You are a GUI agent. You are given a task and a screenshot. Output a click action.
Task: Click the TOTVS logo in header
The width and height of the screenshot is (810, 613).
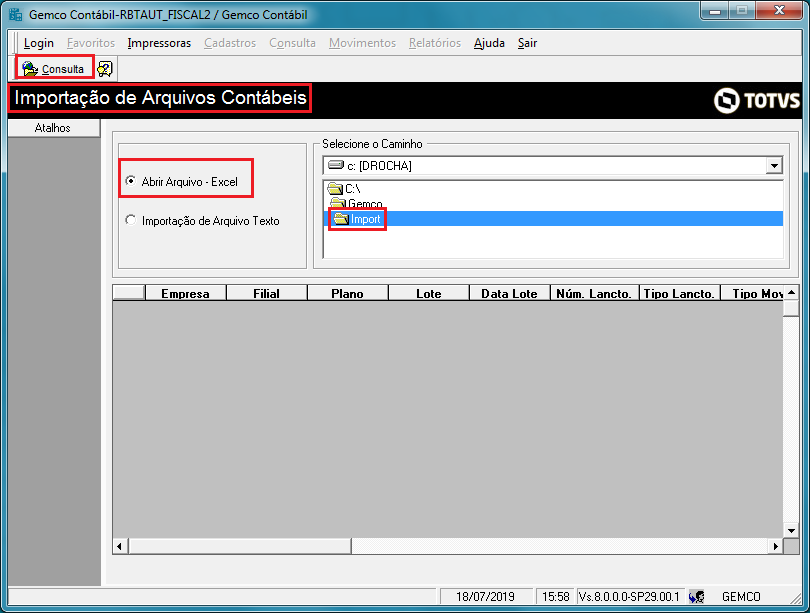757,100
